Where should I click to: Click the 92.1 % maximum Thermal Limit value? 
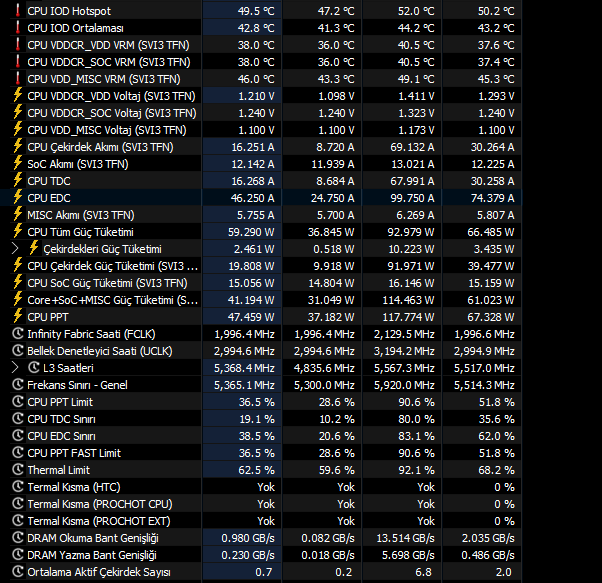click(x=416, y=470)
